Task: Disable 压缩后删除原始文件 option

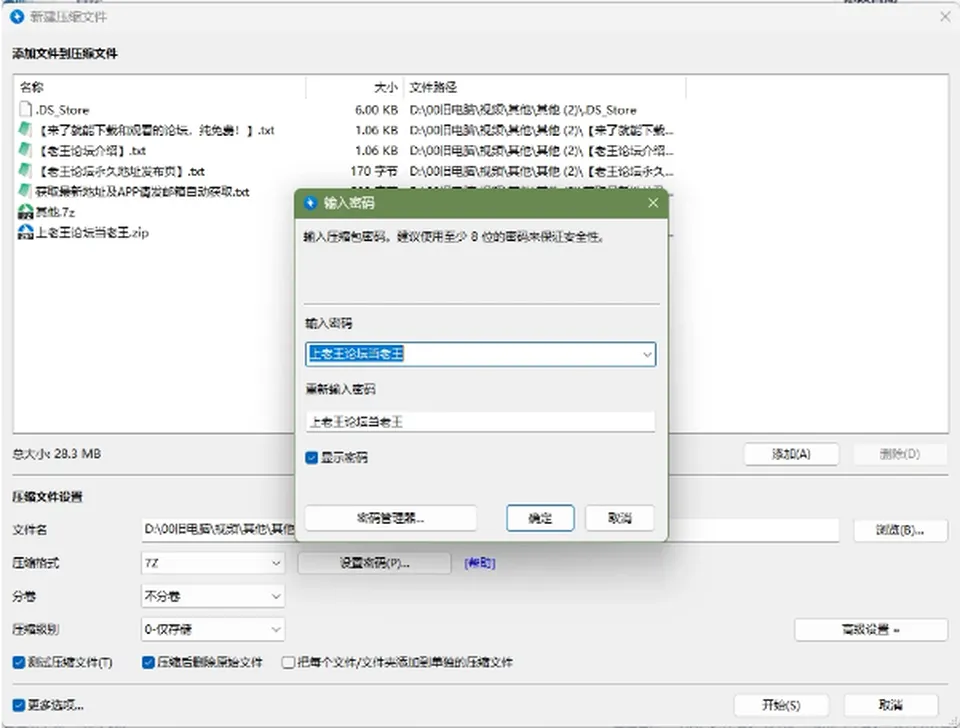Action: click(x=148, y=662)
